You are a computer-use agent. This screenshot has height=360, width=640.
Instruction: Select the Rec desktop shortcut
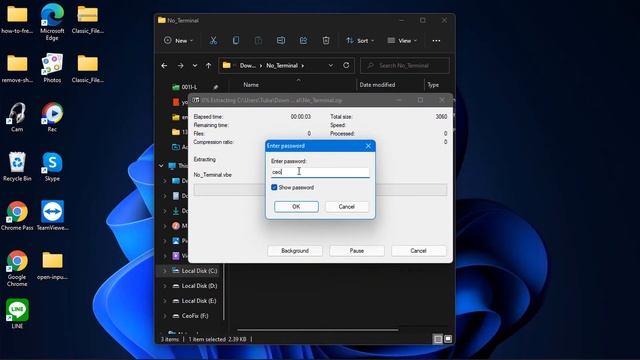(52, 117)
